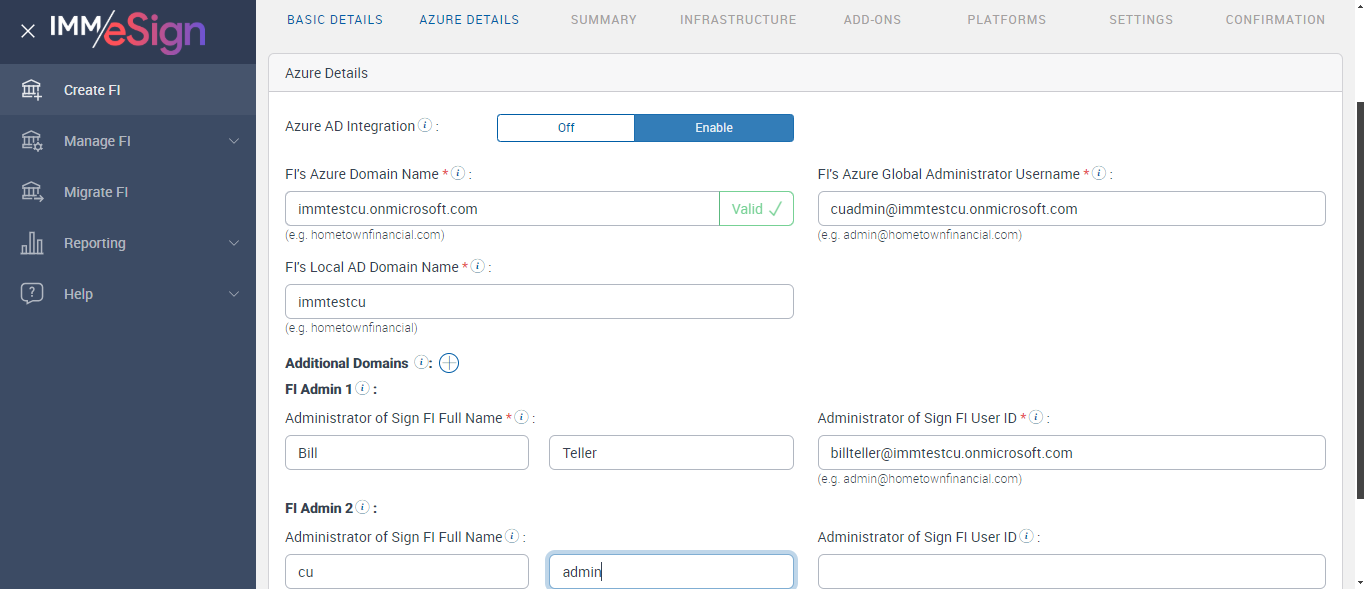Turn Azure AD Integration Off
Screen dimensions: 1366x589
[566, 128]
